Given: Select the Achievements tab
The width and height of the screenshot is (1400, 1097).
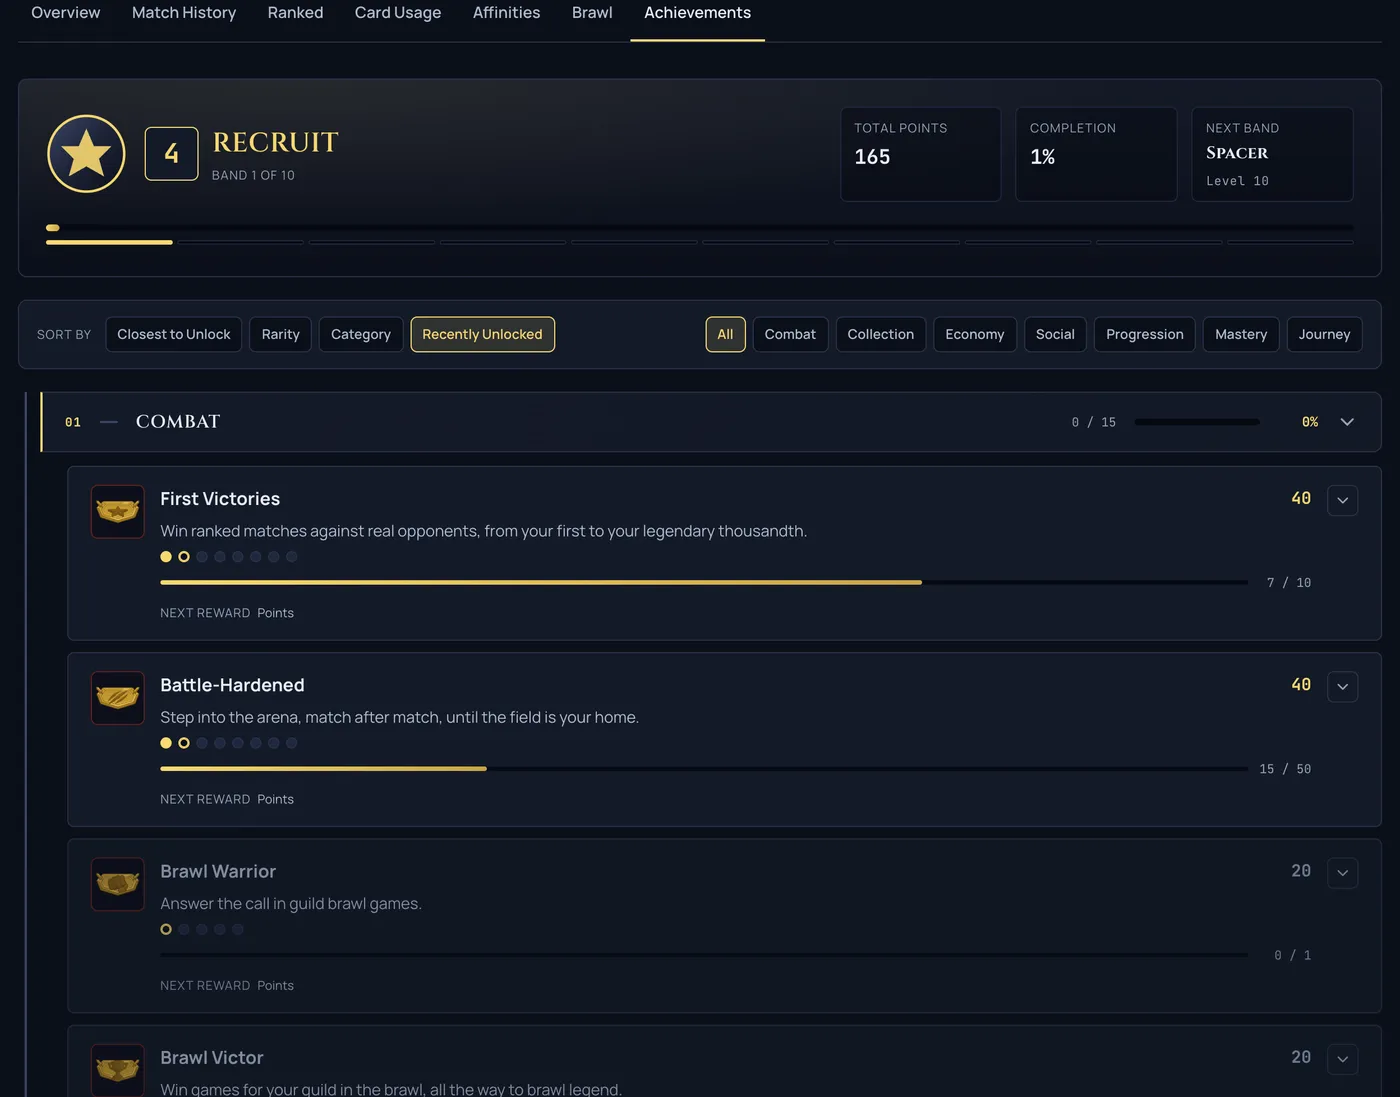Looking at the screenshot, I should 697,13.
